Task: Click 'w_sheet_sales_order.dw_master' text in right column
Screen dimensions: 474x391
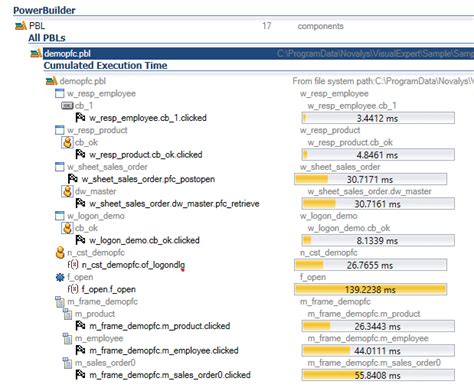Action: [369, 191]
